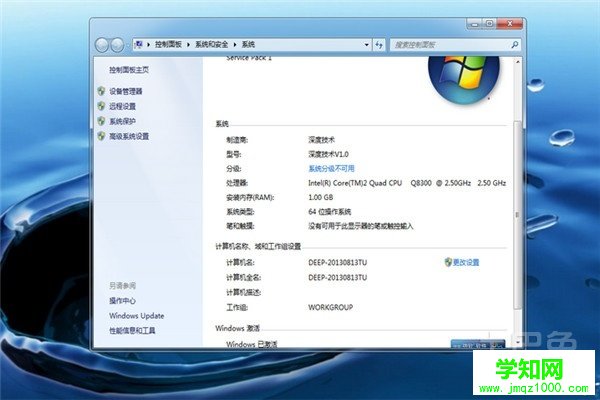Screen dimensions: 600x400
Task: Expand arrow after 系统和安全 breadcrumb
Action: (235, 45)
